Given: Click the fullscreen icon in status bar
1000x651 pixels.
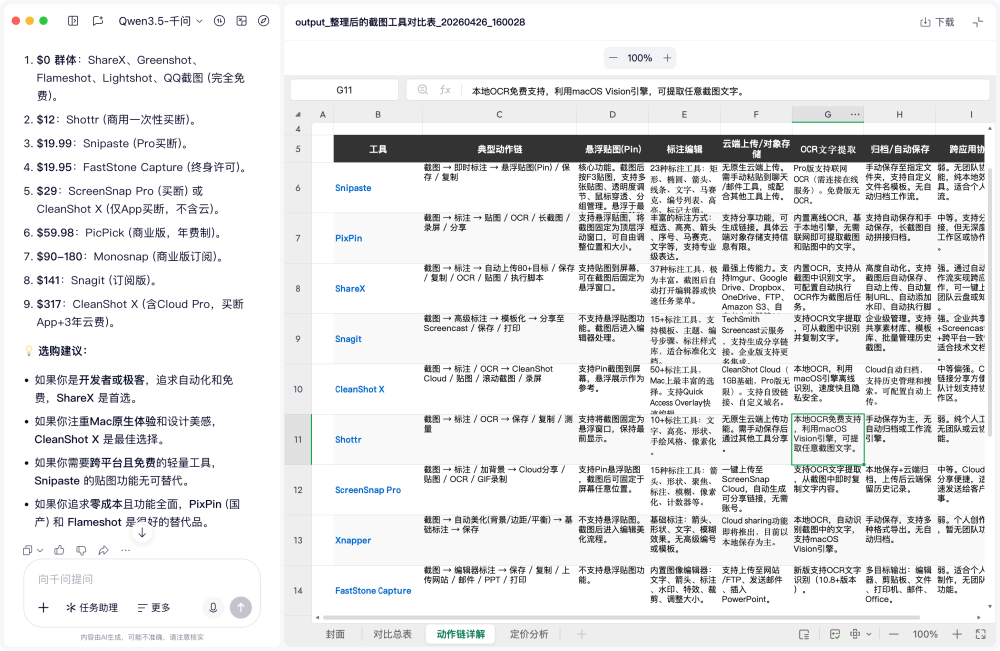Looking at the screenshot, I should point(981,634).
